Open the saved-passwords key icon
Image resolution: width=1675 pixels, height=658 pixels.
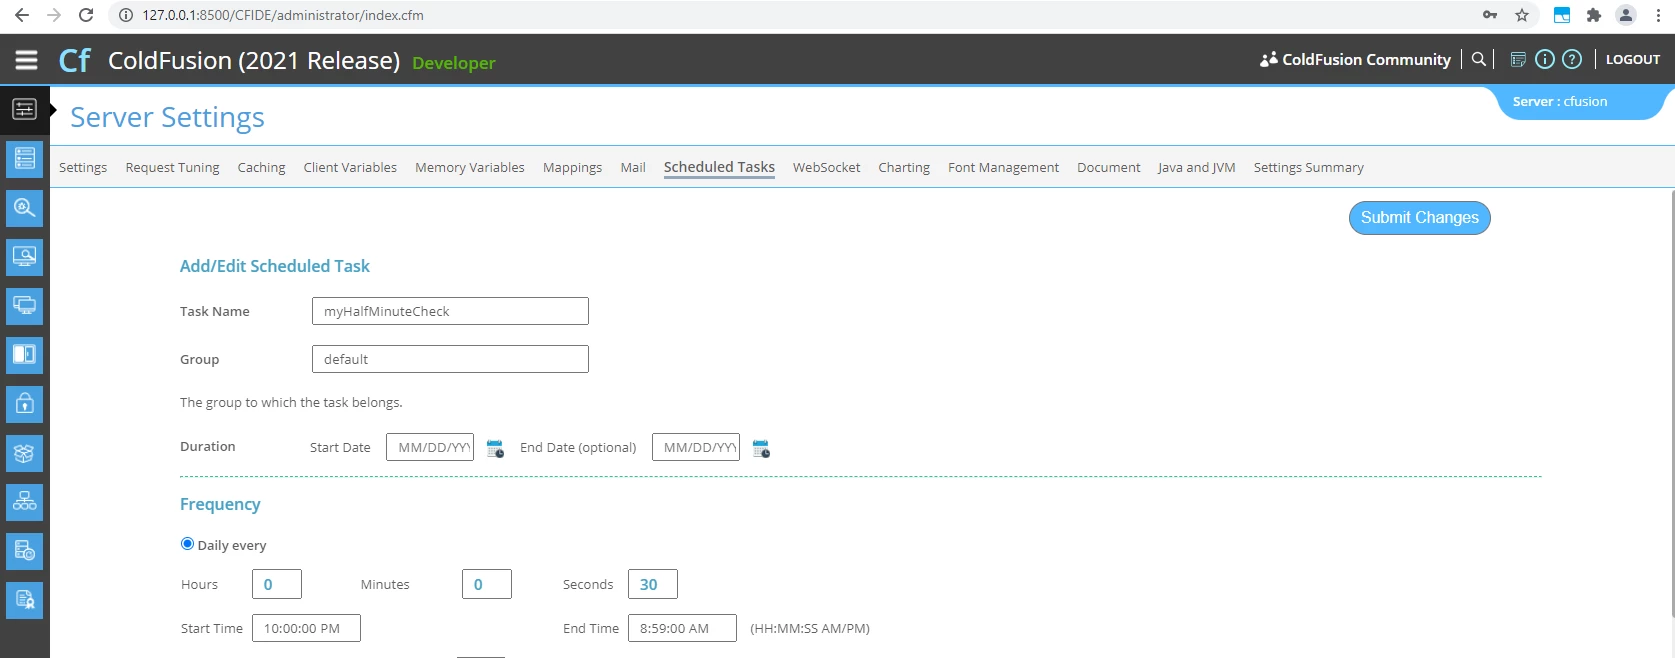point(1490,15)
